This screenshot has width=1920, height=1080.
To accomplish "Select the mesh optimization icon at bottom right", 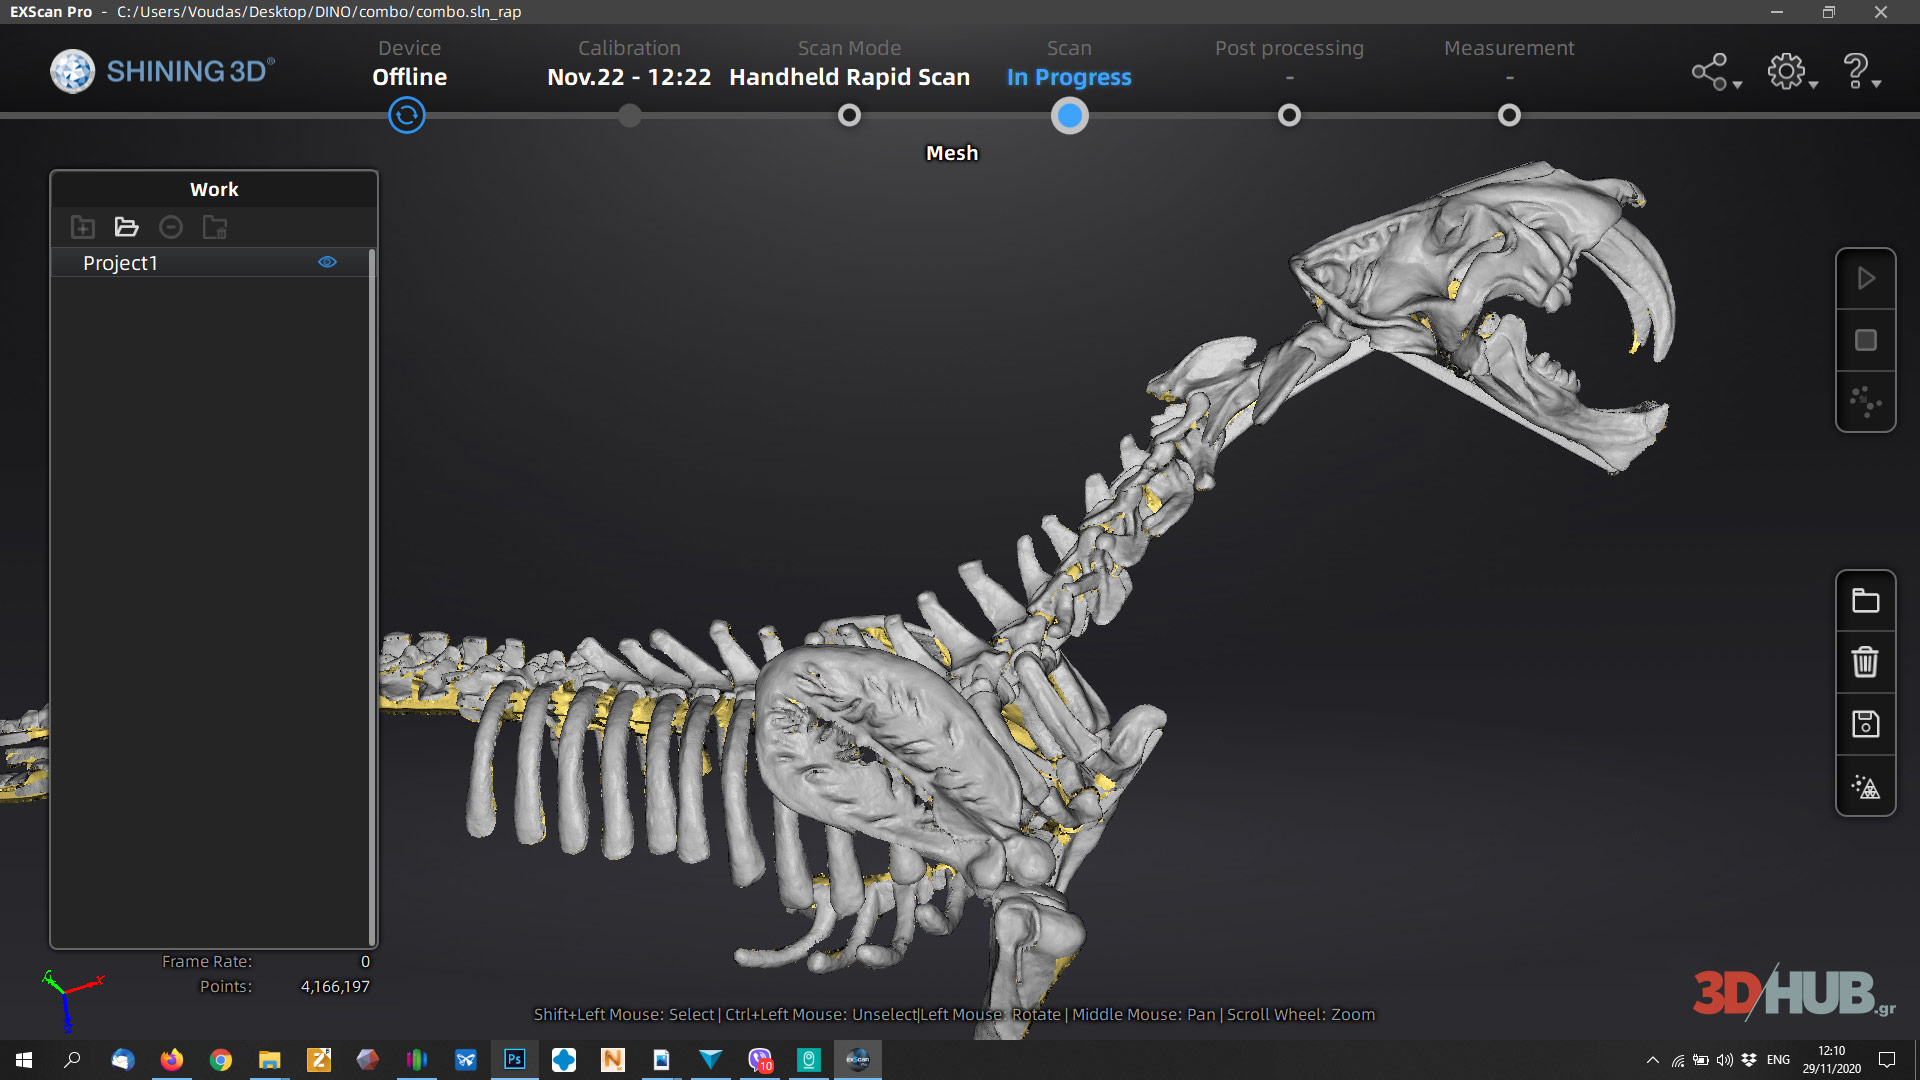I will pyautogui.click(x=1865, y=785).
